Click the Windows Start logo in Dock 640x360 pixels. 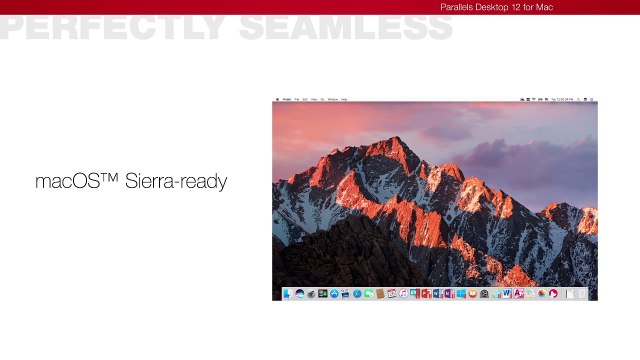461,293
